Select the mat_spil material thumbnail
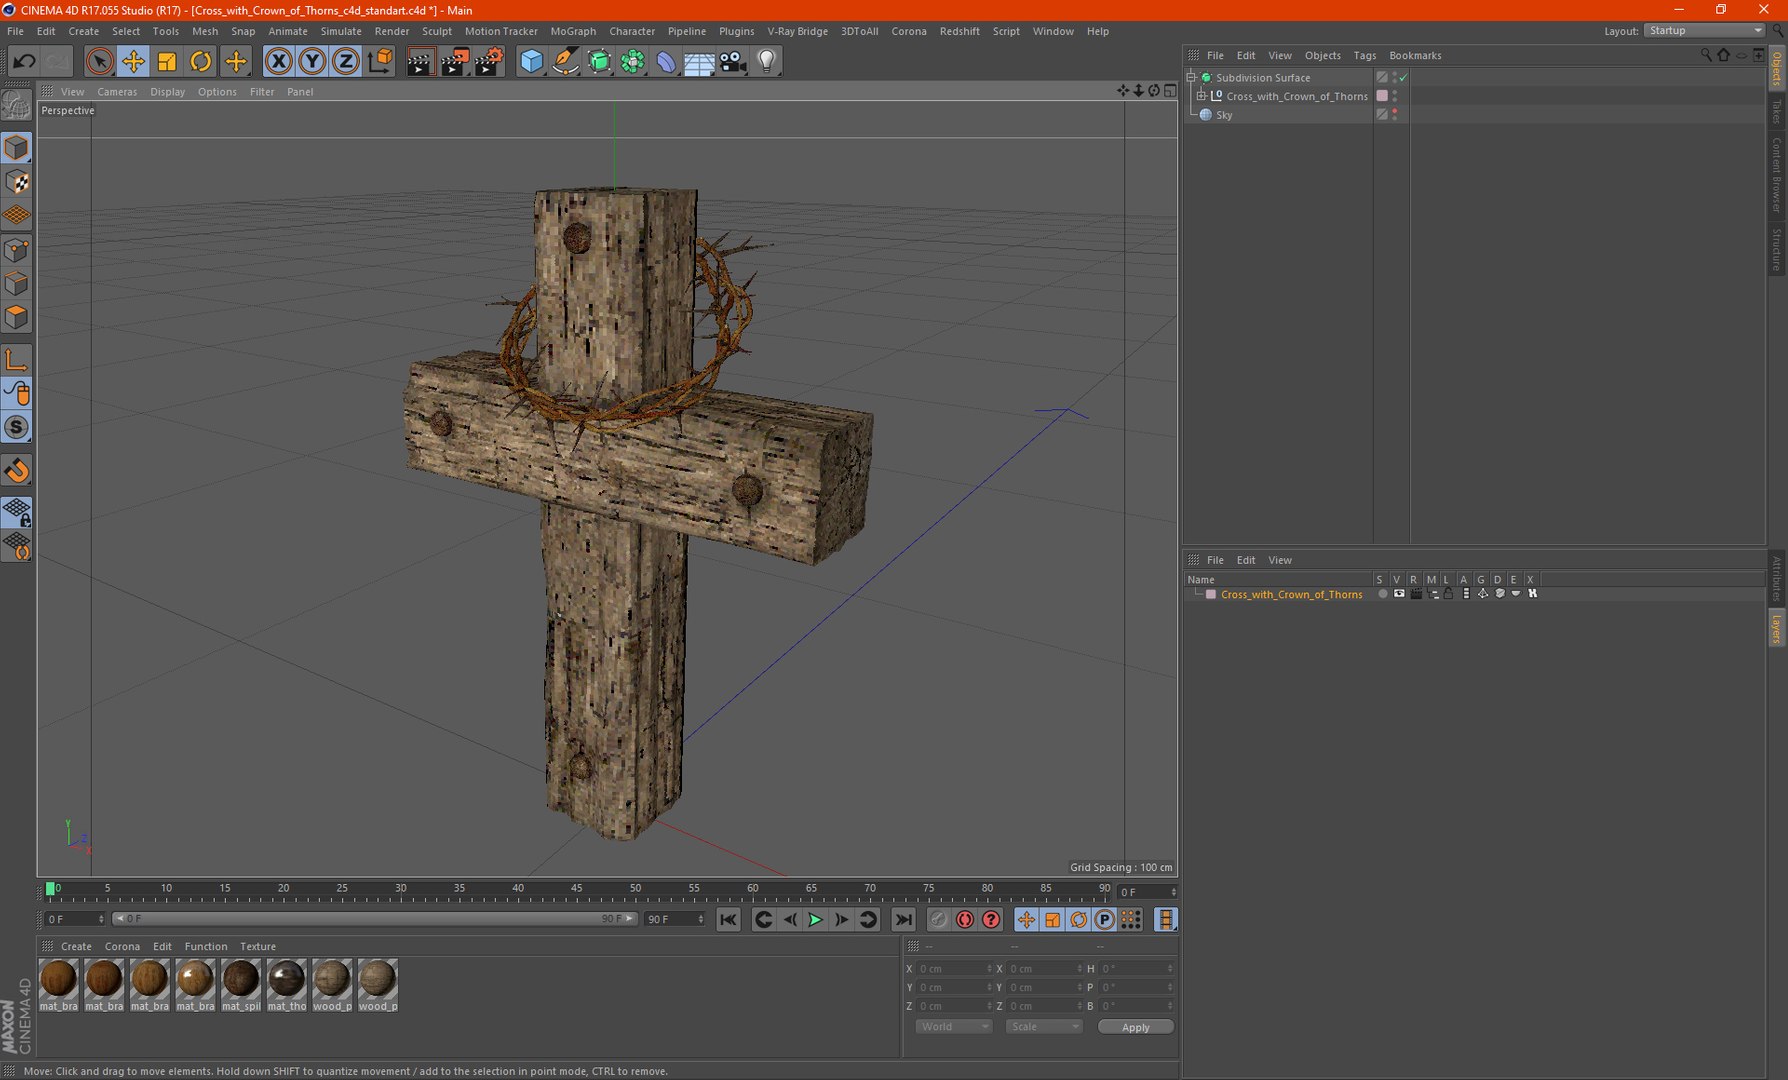Image resolution: width=1788 pixels, height=1080 pixels. pyautogui.click(x=241, y=985)
